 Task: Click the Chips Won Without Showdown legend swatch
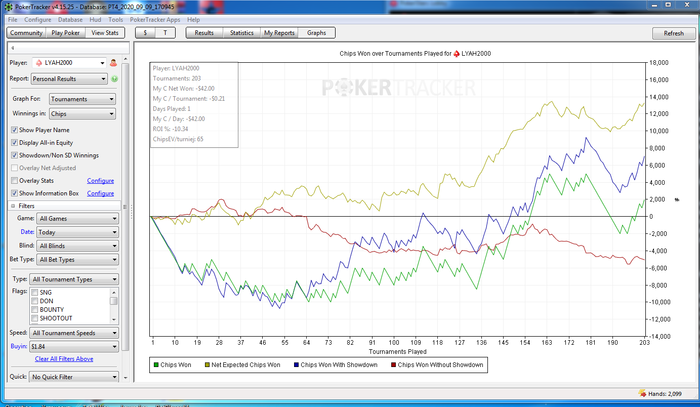(x=393, y=365)
